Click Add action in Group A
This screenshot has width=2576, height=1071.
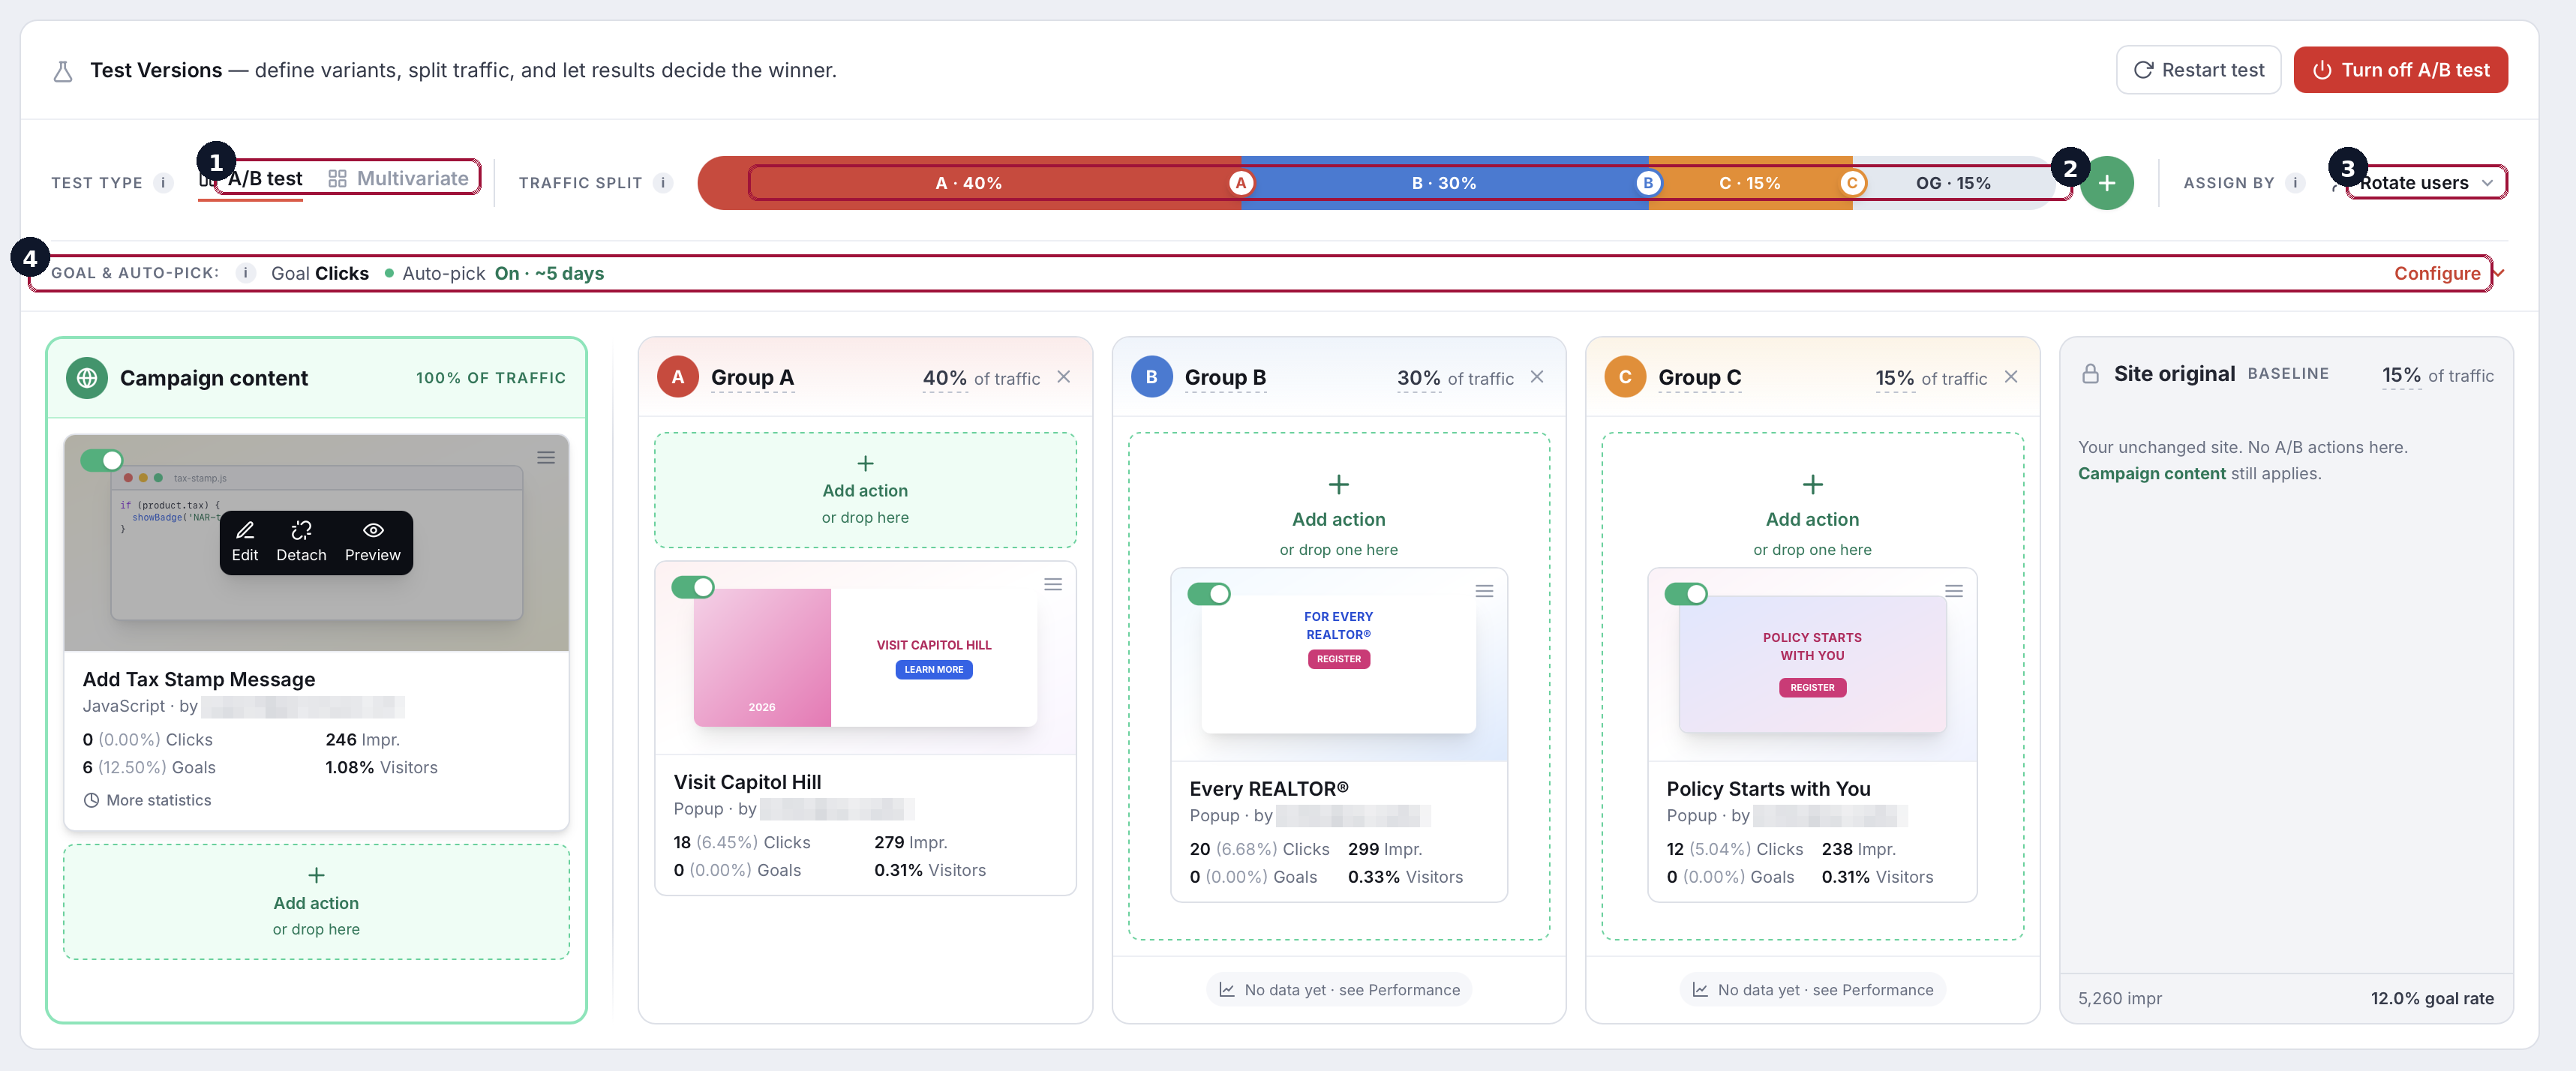pyautogui.click(x=865, y=489)
